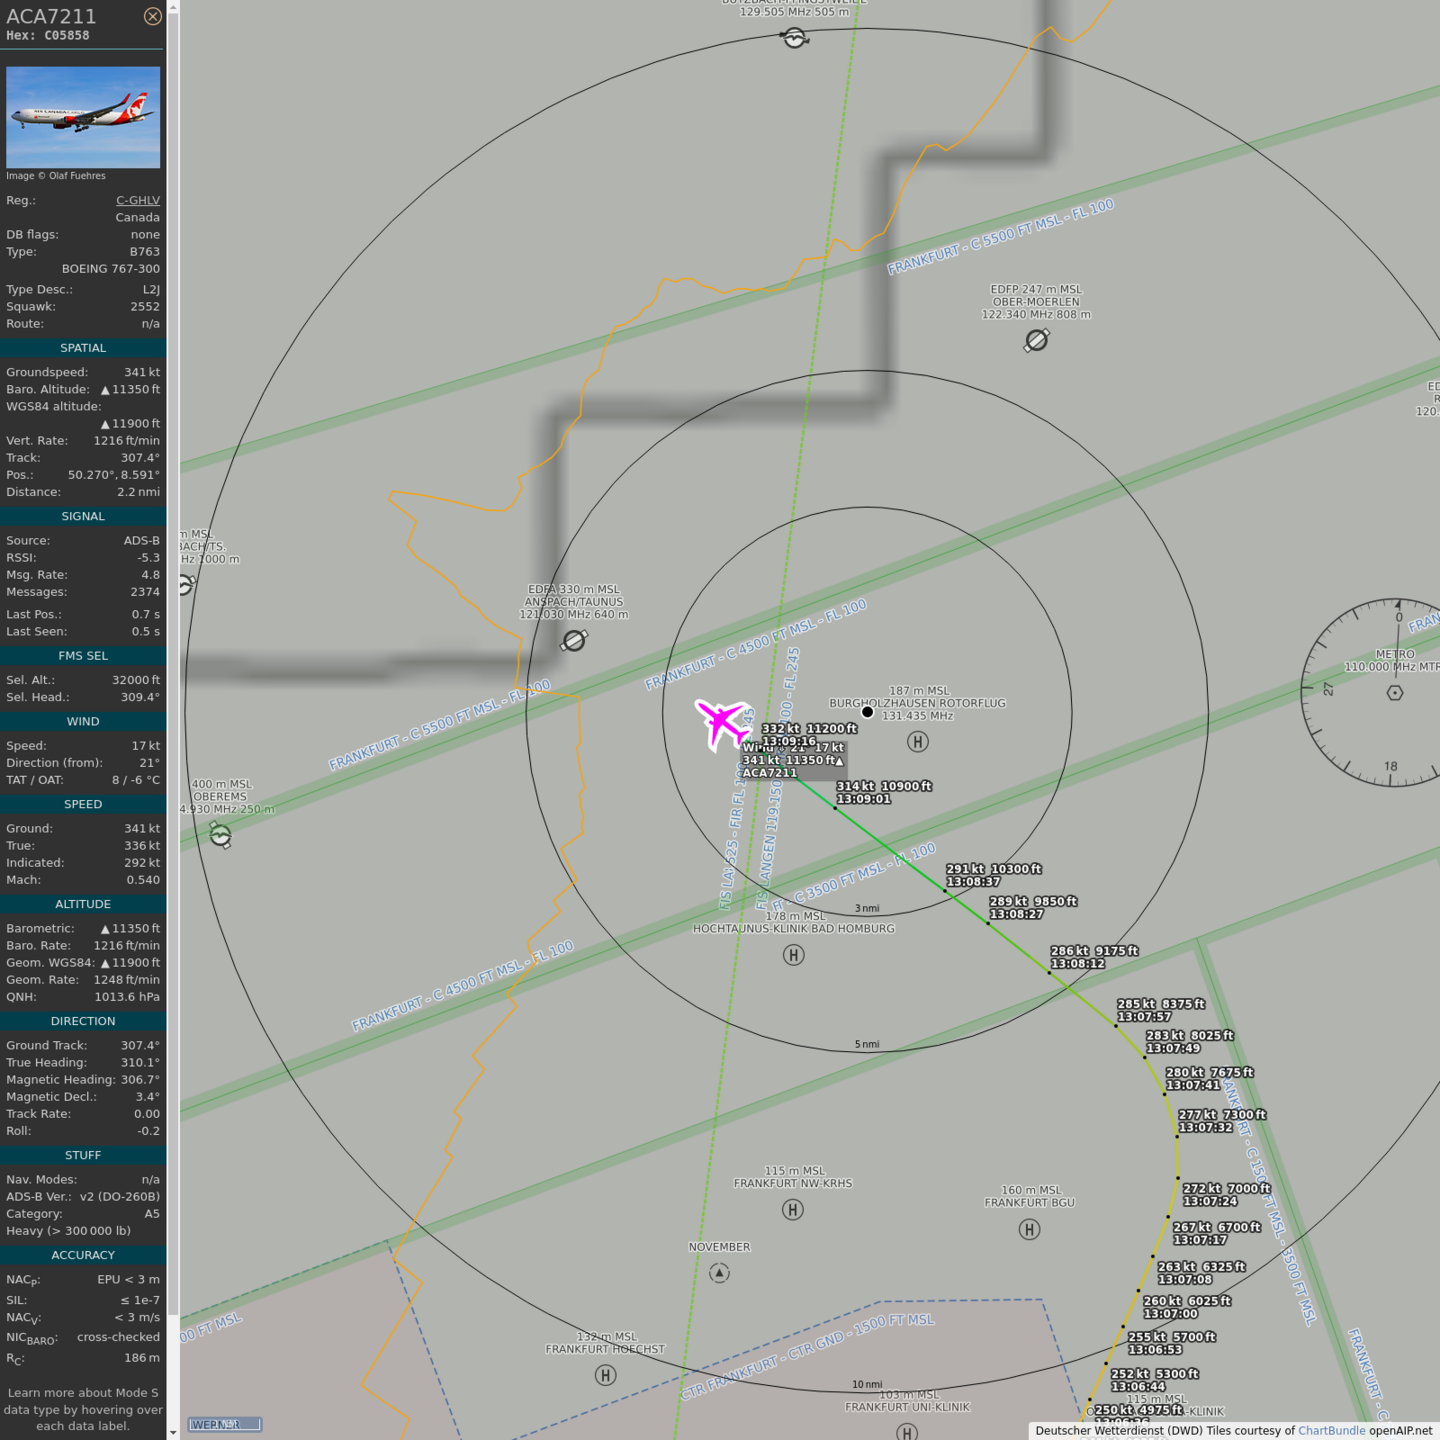Click the Anspach/Taunus EDFA airfield icon
1440x1440 pixels.
574,640
